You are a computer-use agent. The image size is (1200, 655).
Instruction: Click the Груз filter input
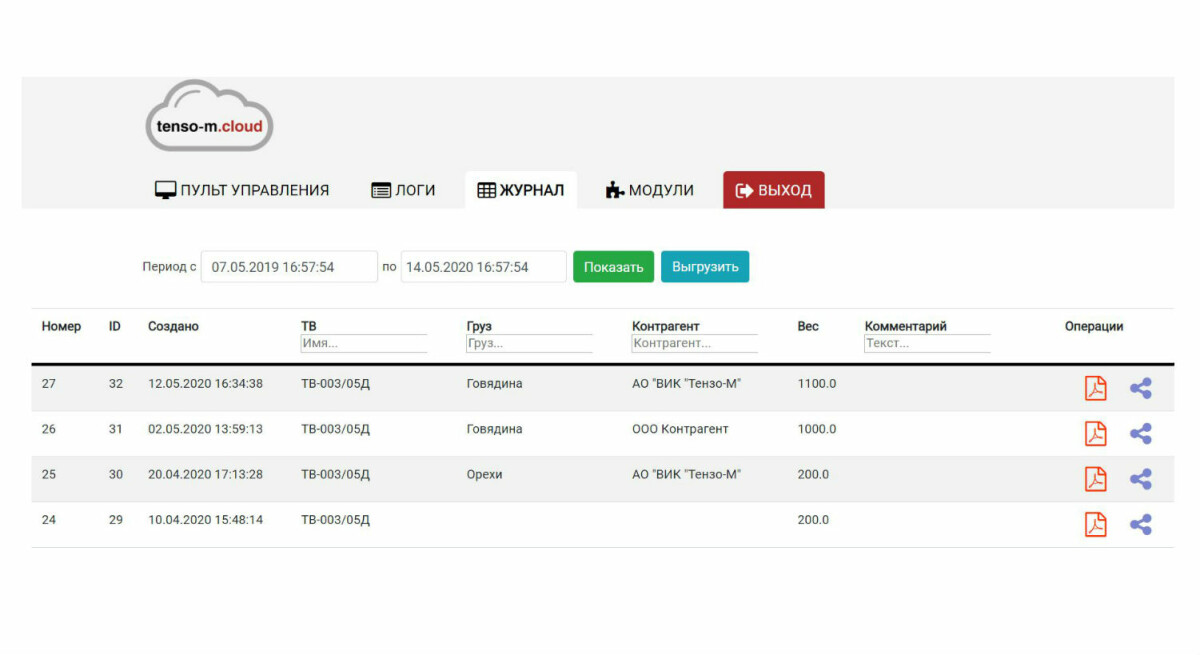[529, 343]
